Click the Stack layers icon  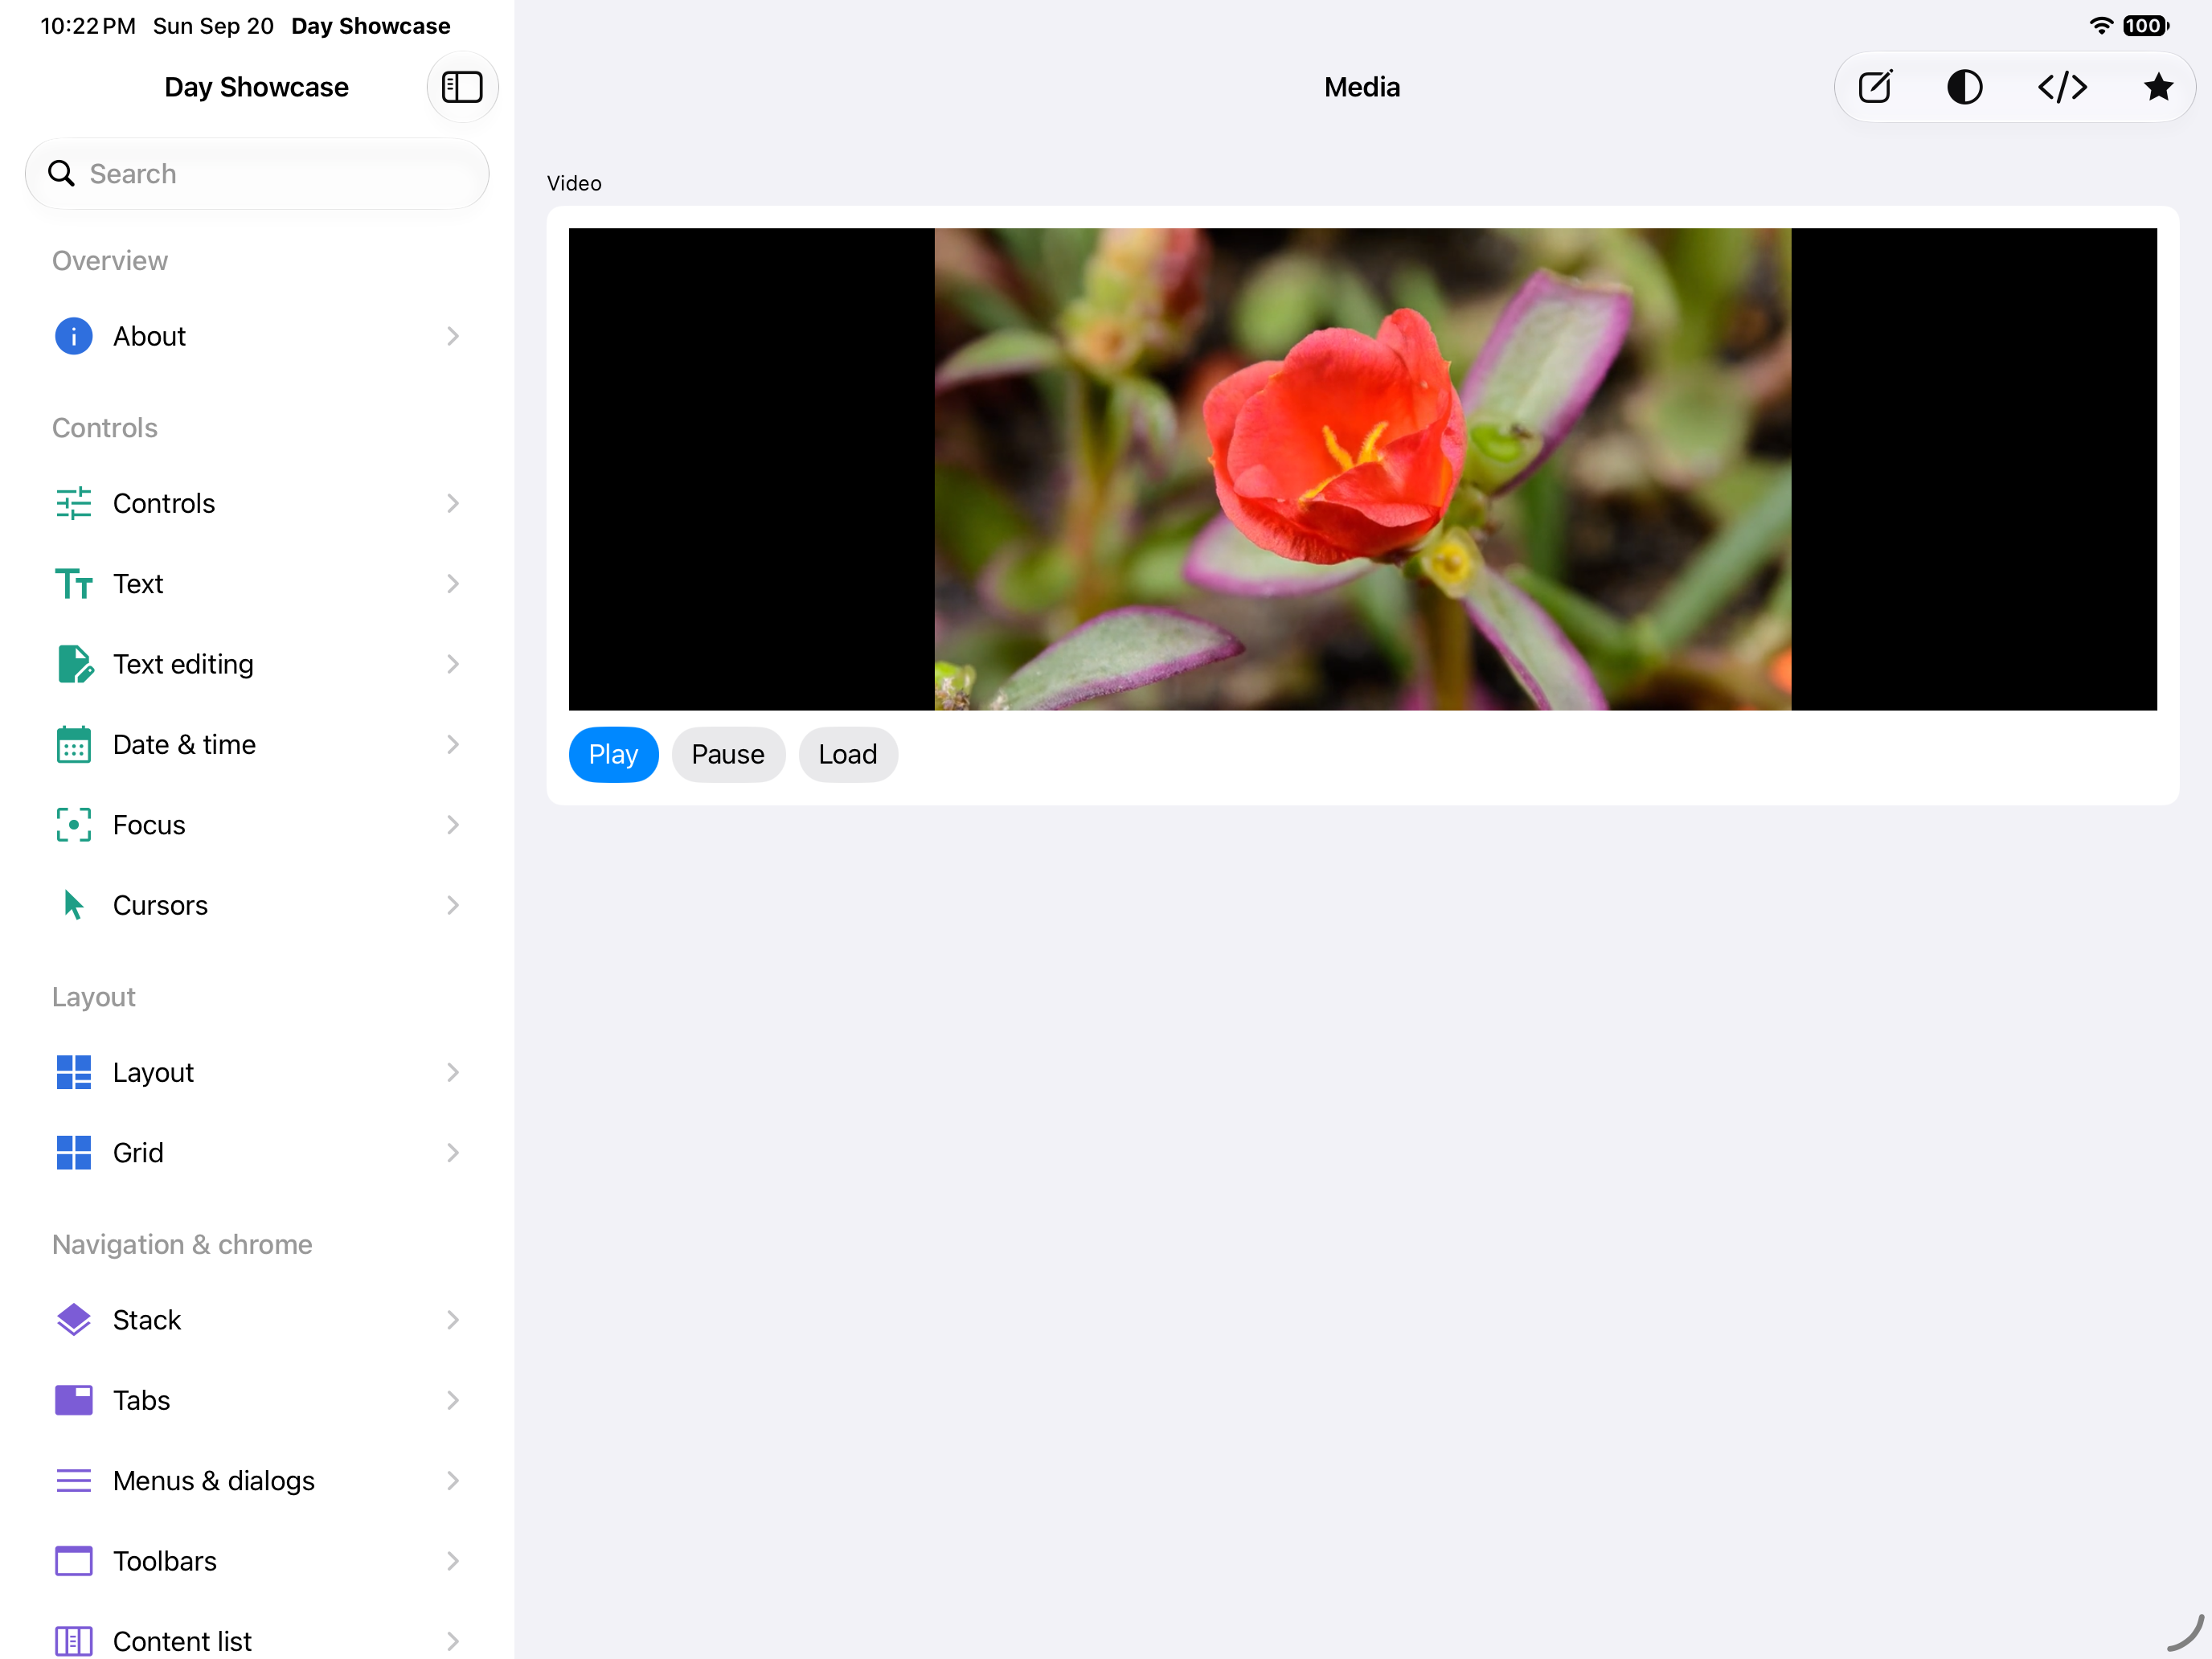coord(73,1320)
